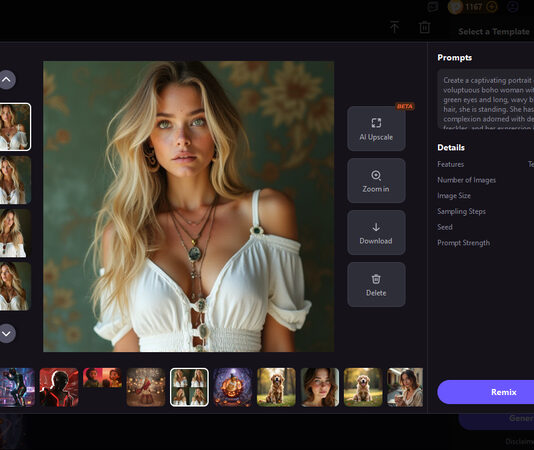This screenshot has height=450, width=534.
Task: Click the magnifier icon above Zoom in
Action: pos(376,175)
